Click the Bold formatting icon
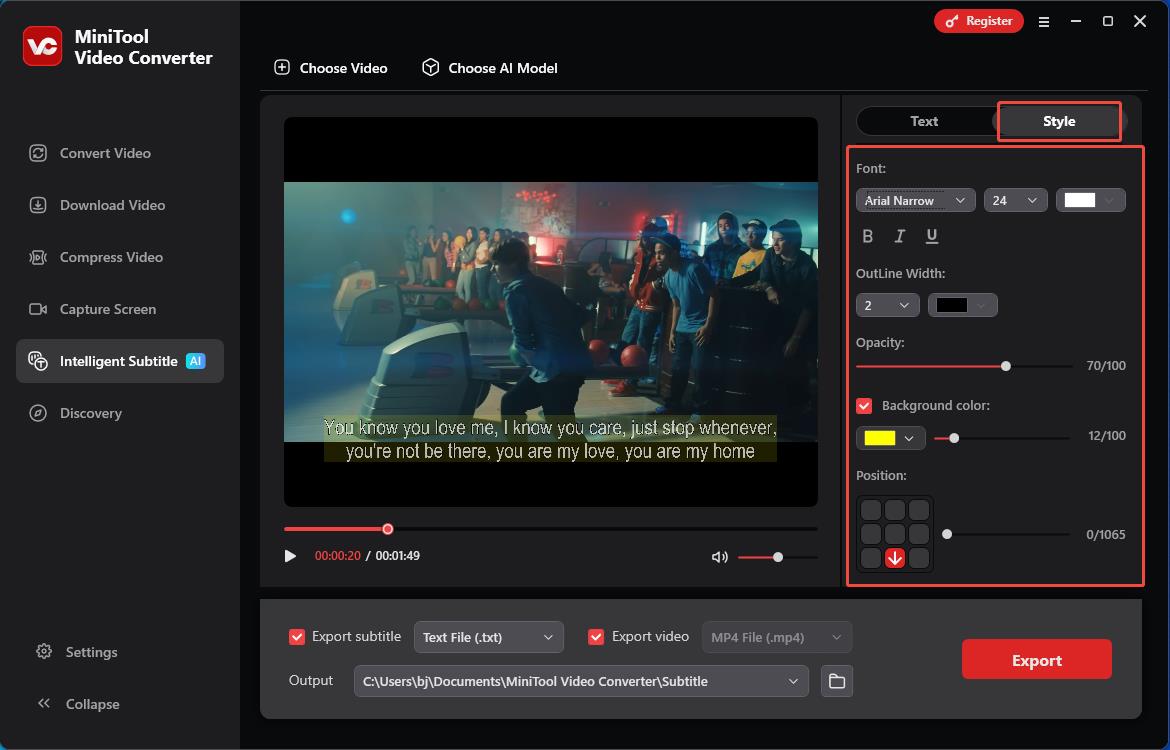The width and height of the screenshot is (1170, 750). tap(867, 236)
